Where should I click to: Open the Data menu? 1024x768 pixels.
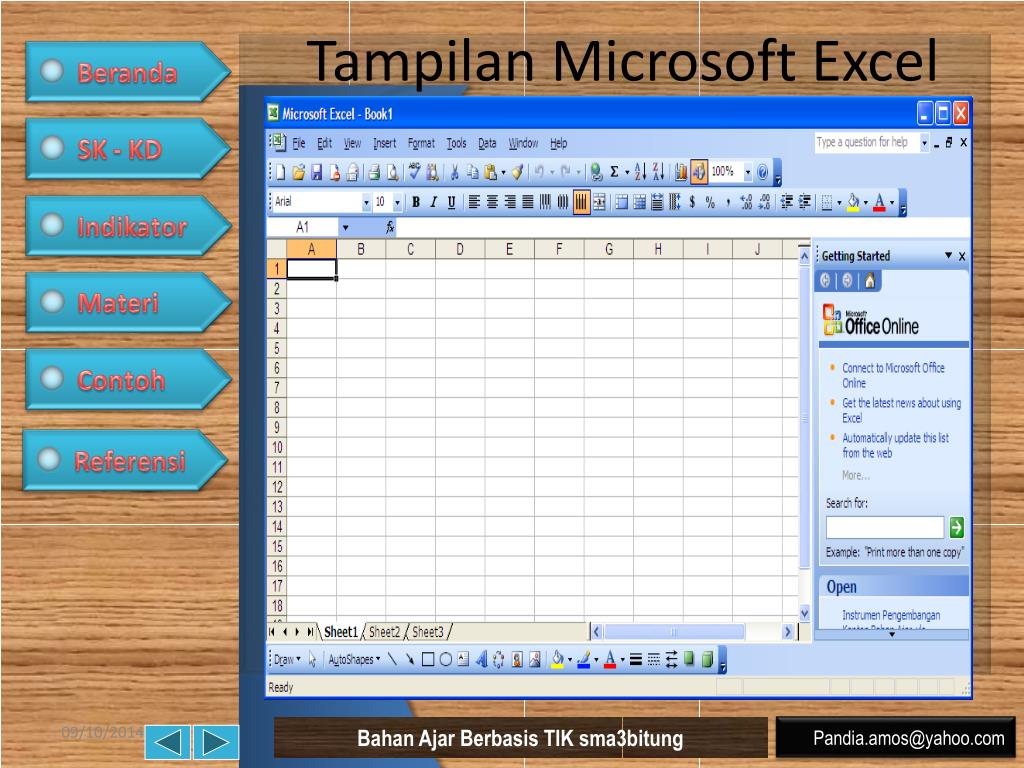487,143
